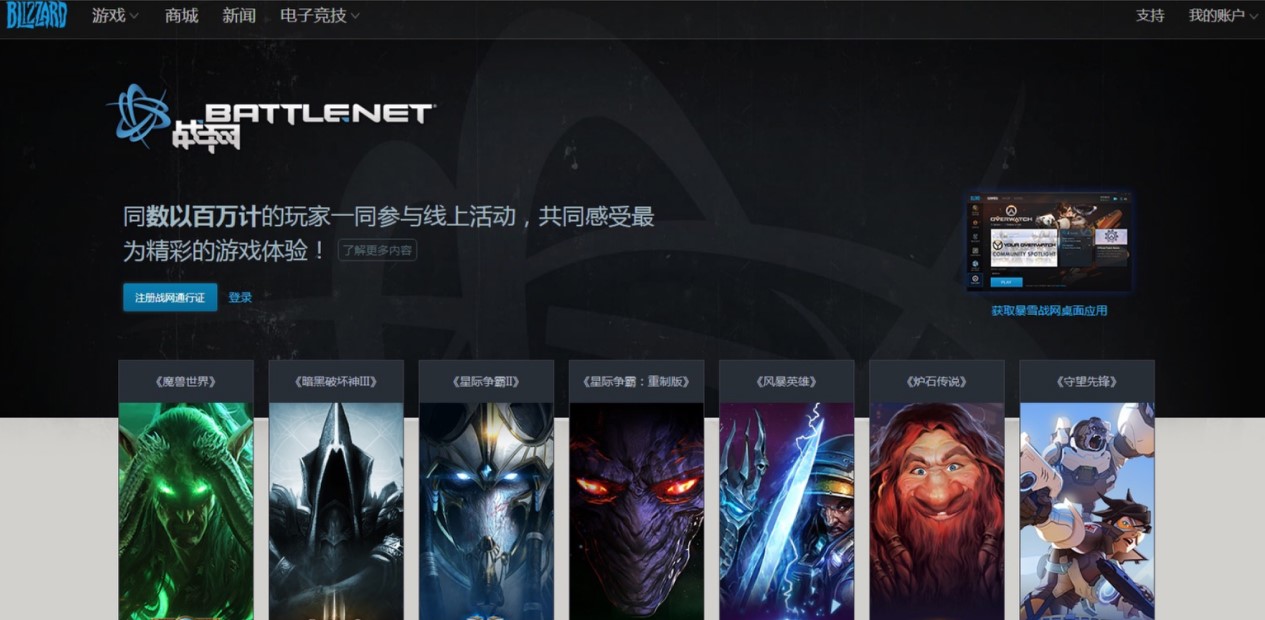The height and width of the screenshot is (620, 1265).
Task: Click the Battle.net swirl logo icon
Action: tap(138, 117)
